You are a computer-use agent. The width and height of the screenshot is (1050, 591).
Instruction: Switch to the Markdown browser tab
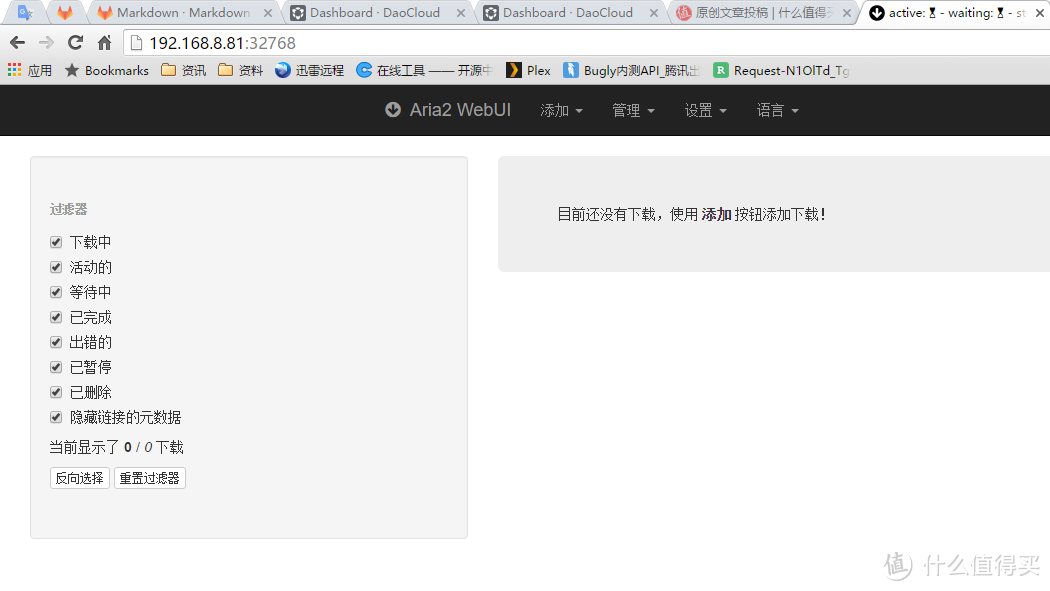[180, 13]
